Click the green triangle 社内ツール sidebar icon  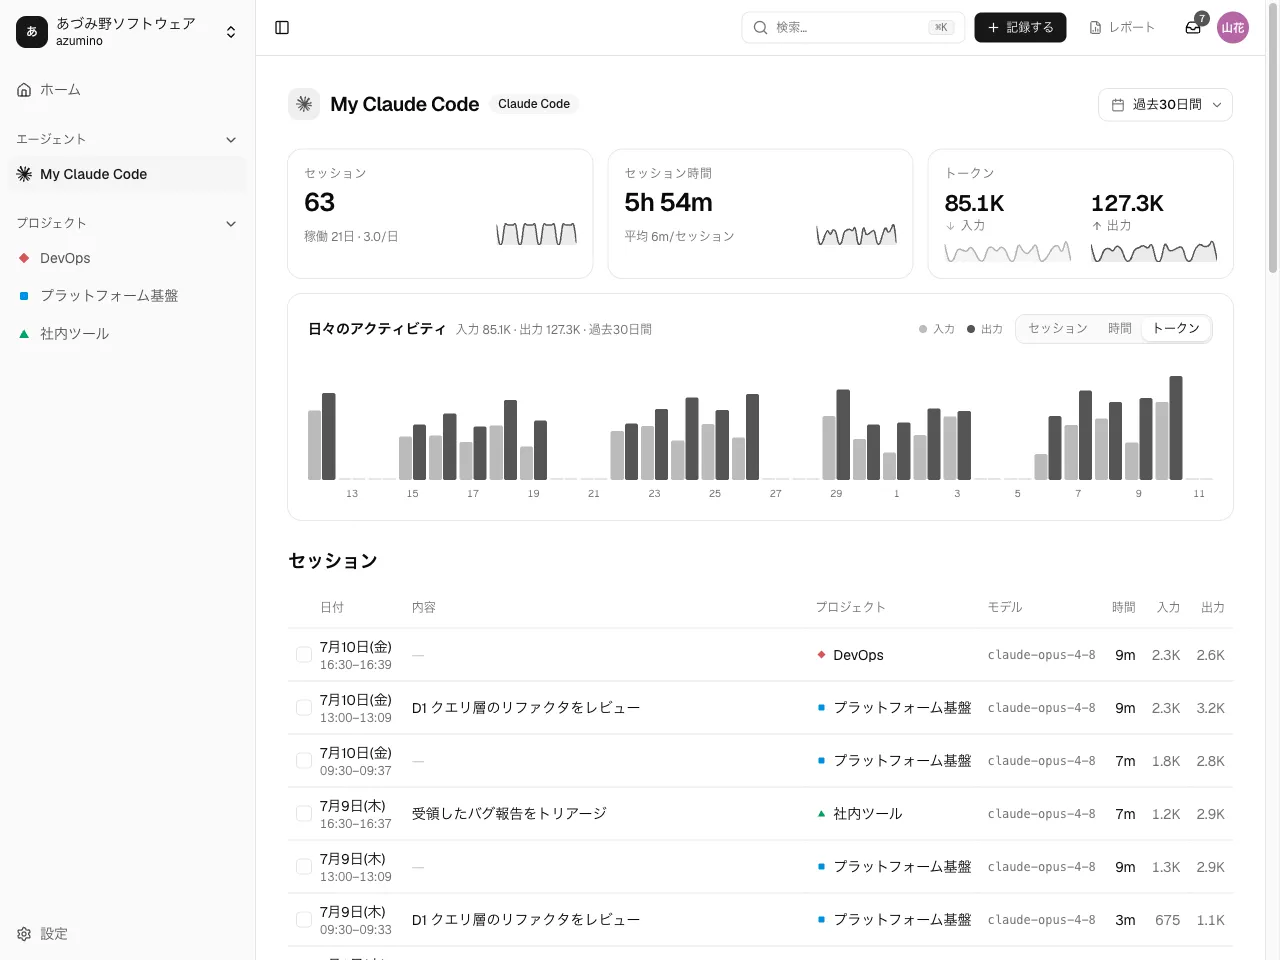point(24,334)
